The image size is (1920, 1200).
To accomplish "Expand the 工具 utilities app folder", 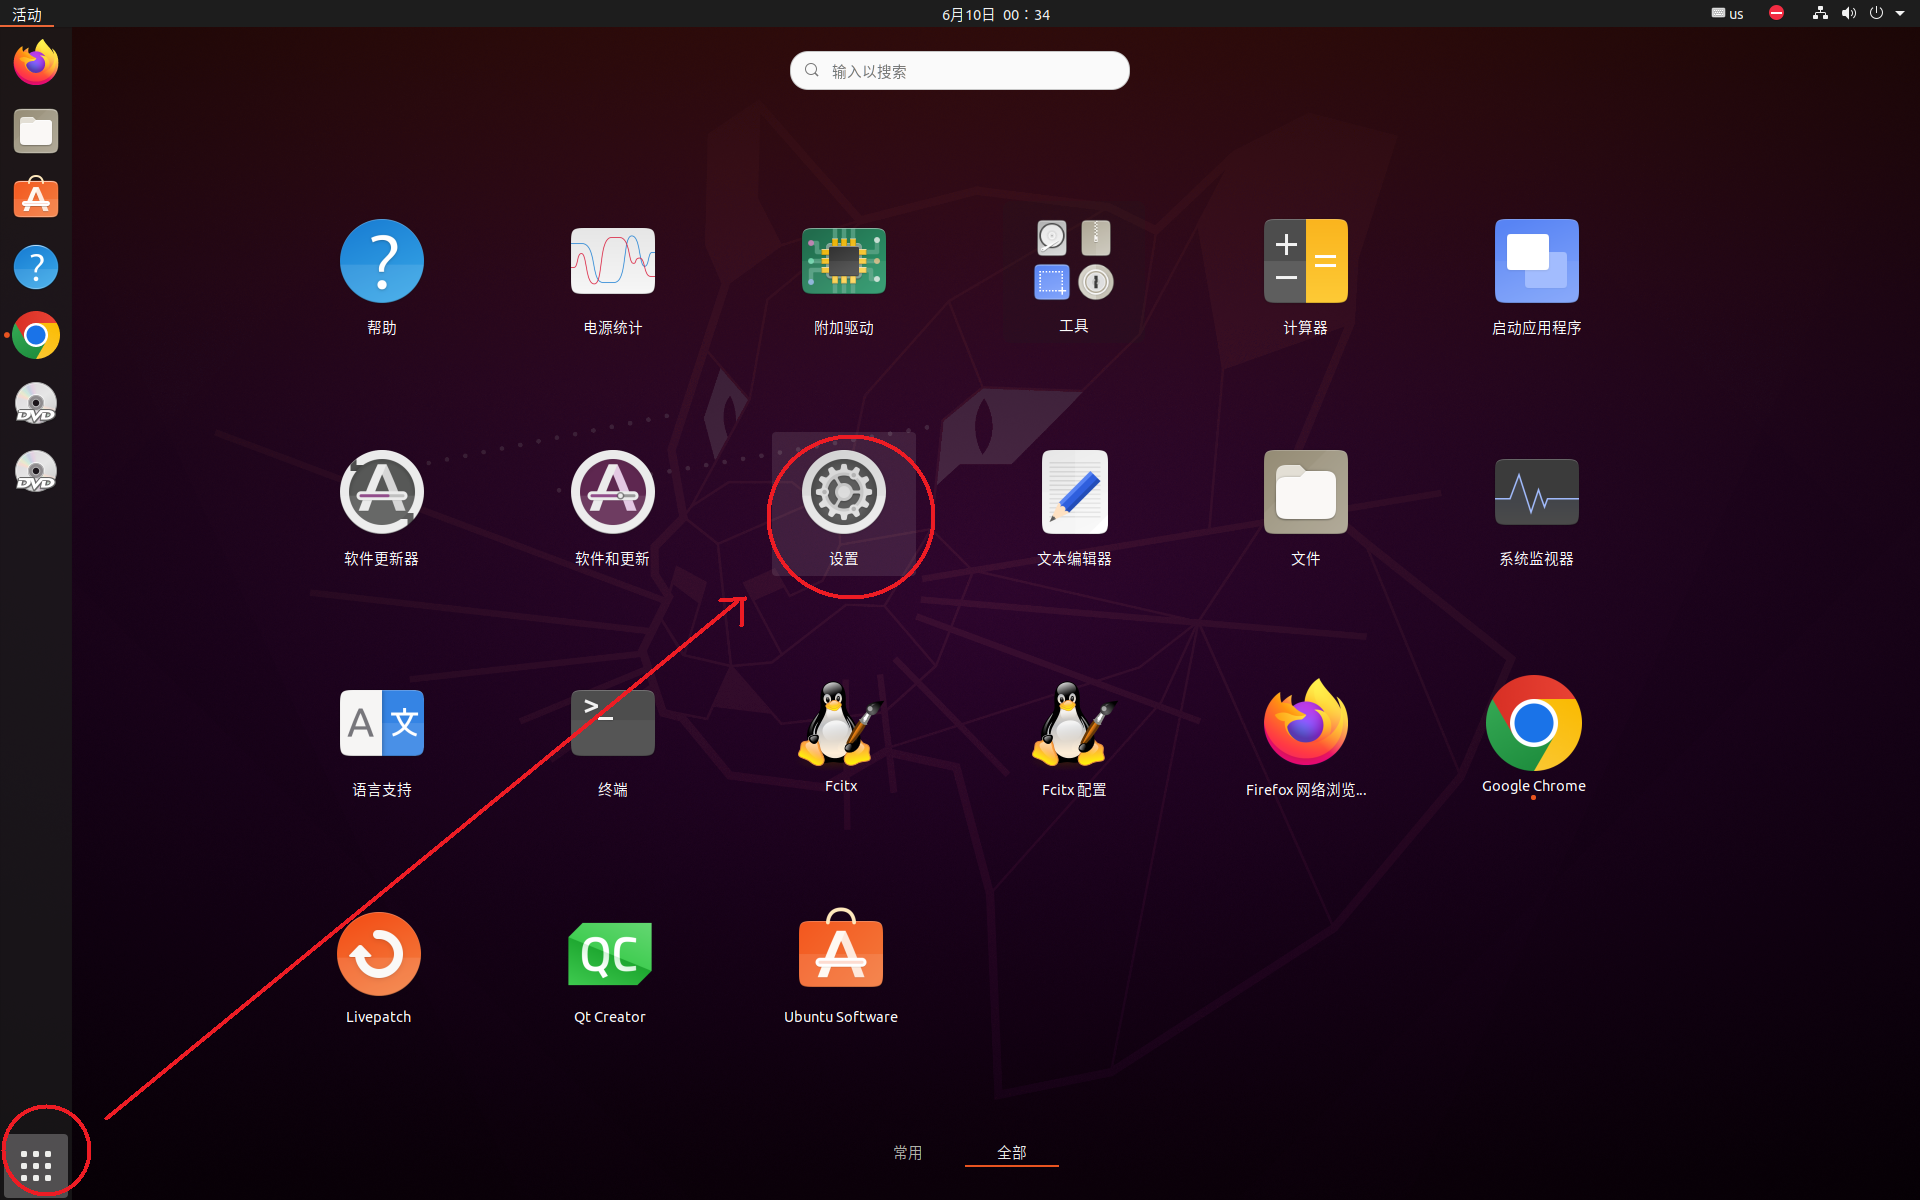I will point(1073,262).
